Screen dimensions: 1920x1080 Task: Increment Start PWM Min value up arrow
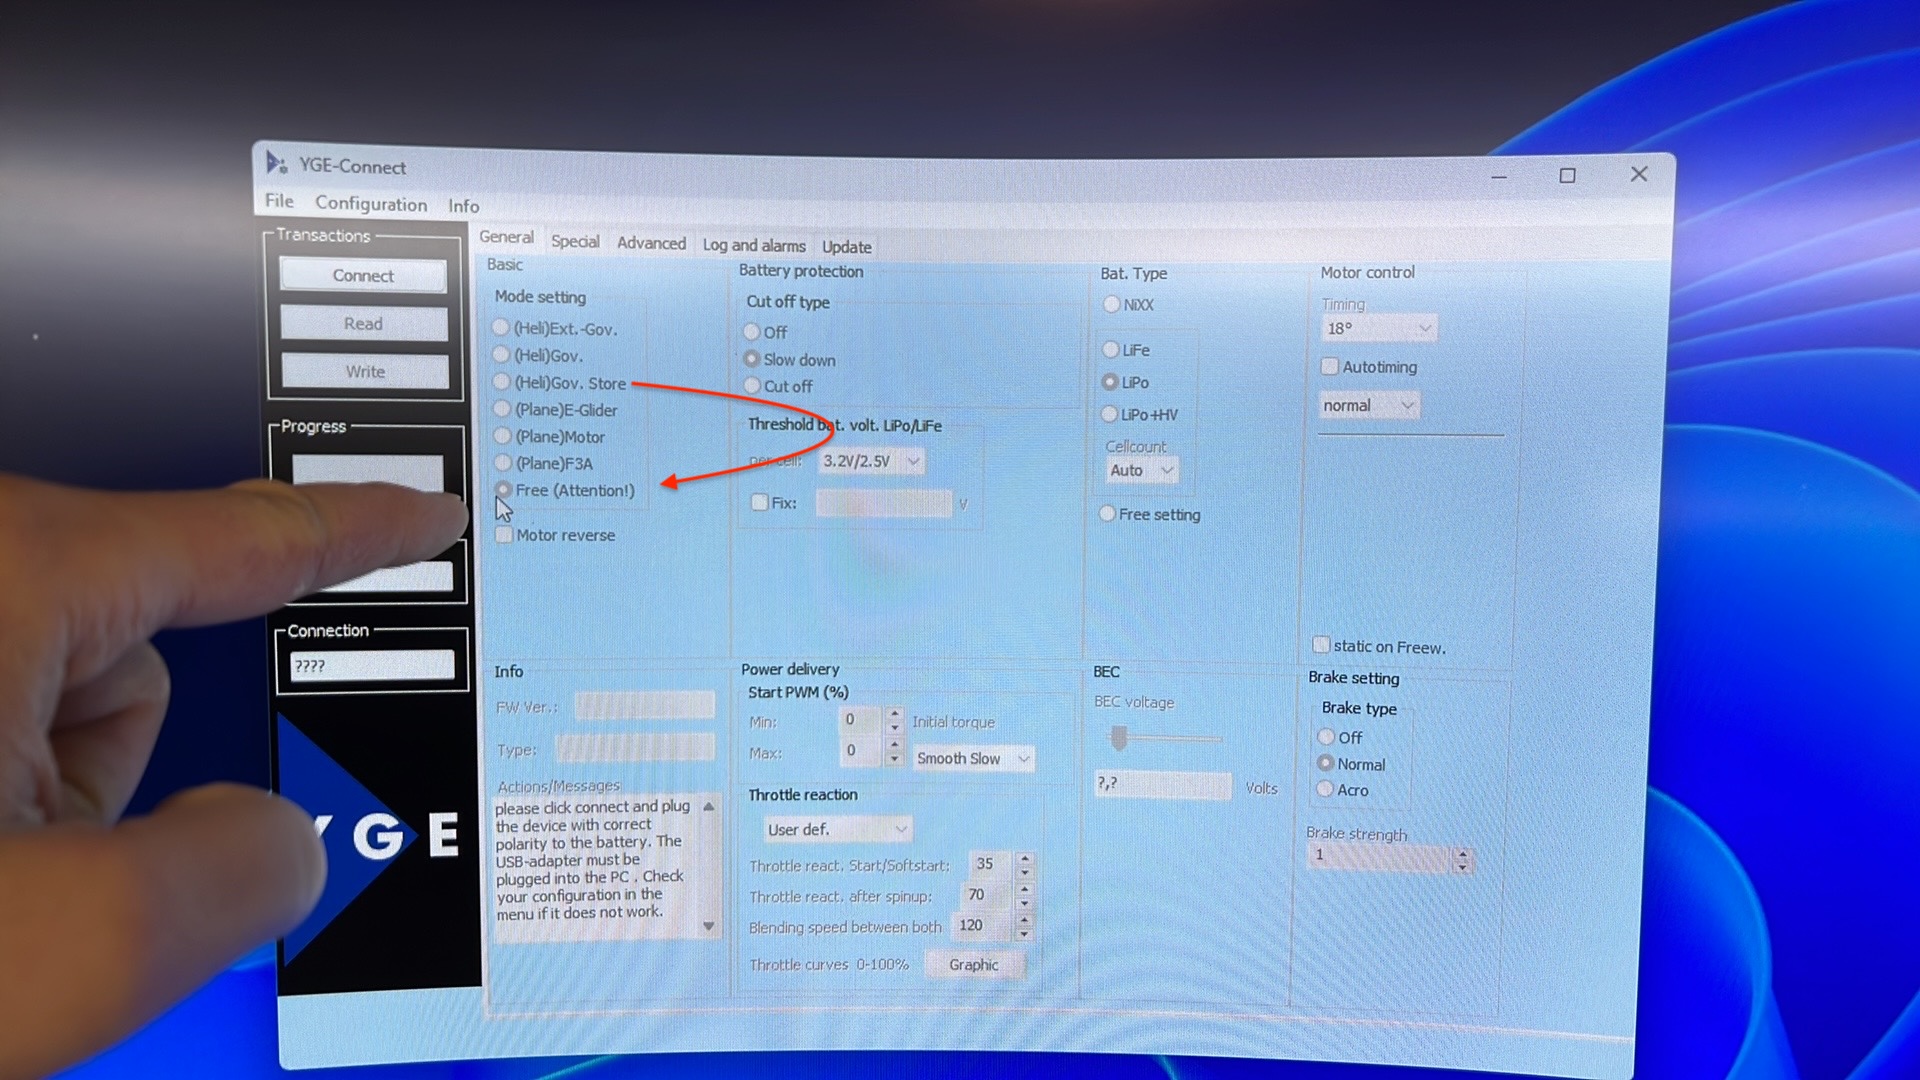895,714
